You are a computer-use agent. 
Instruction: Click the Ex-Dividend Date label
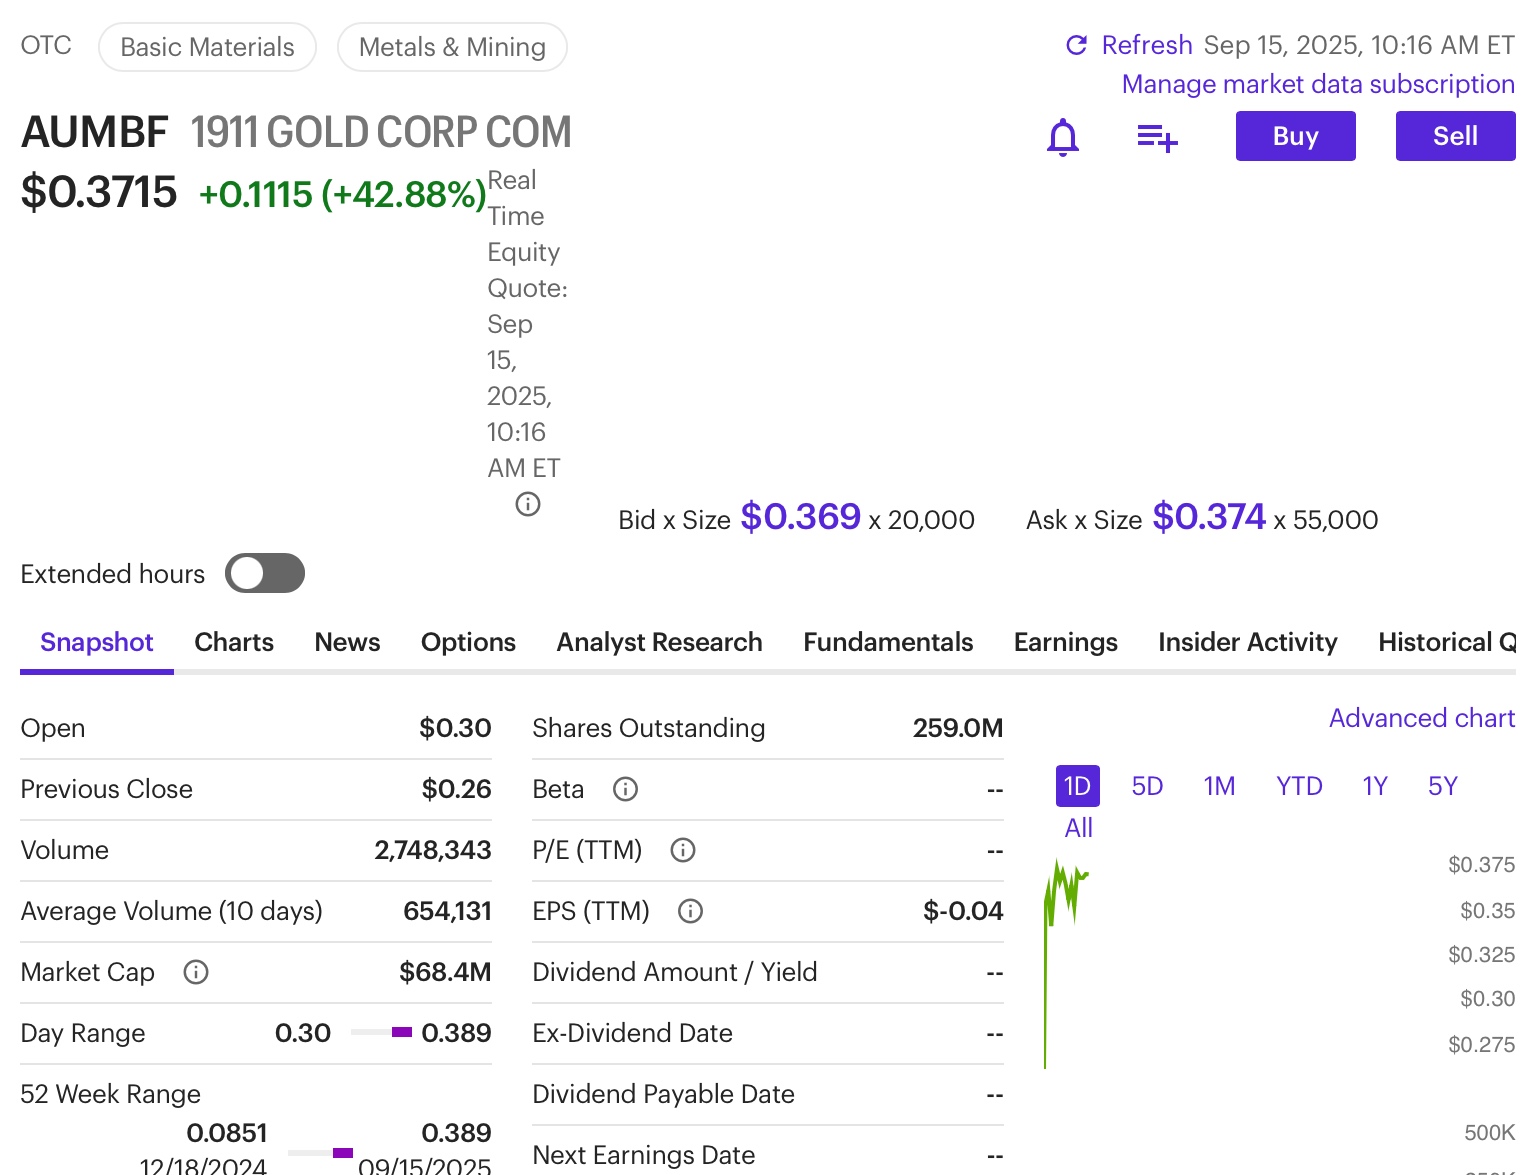point(632,1033)
